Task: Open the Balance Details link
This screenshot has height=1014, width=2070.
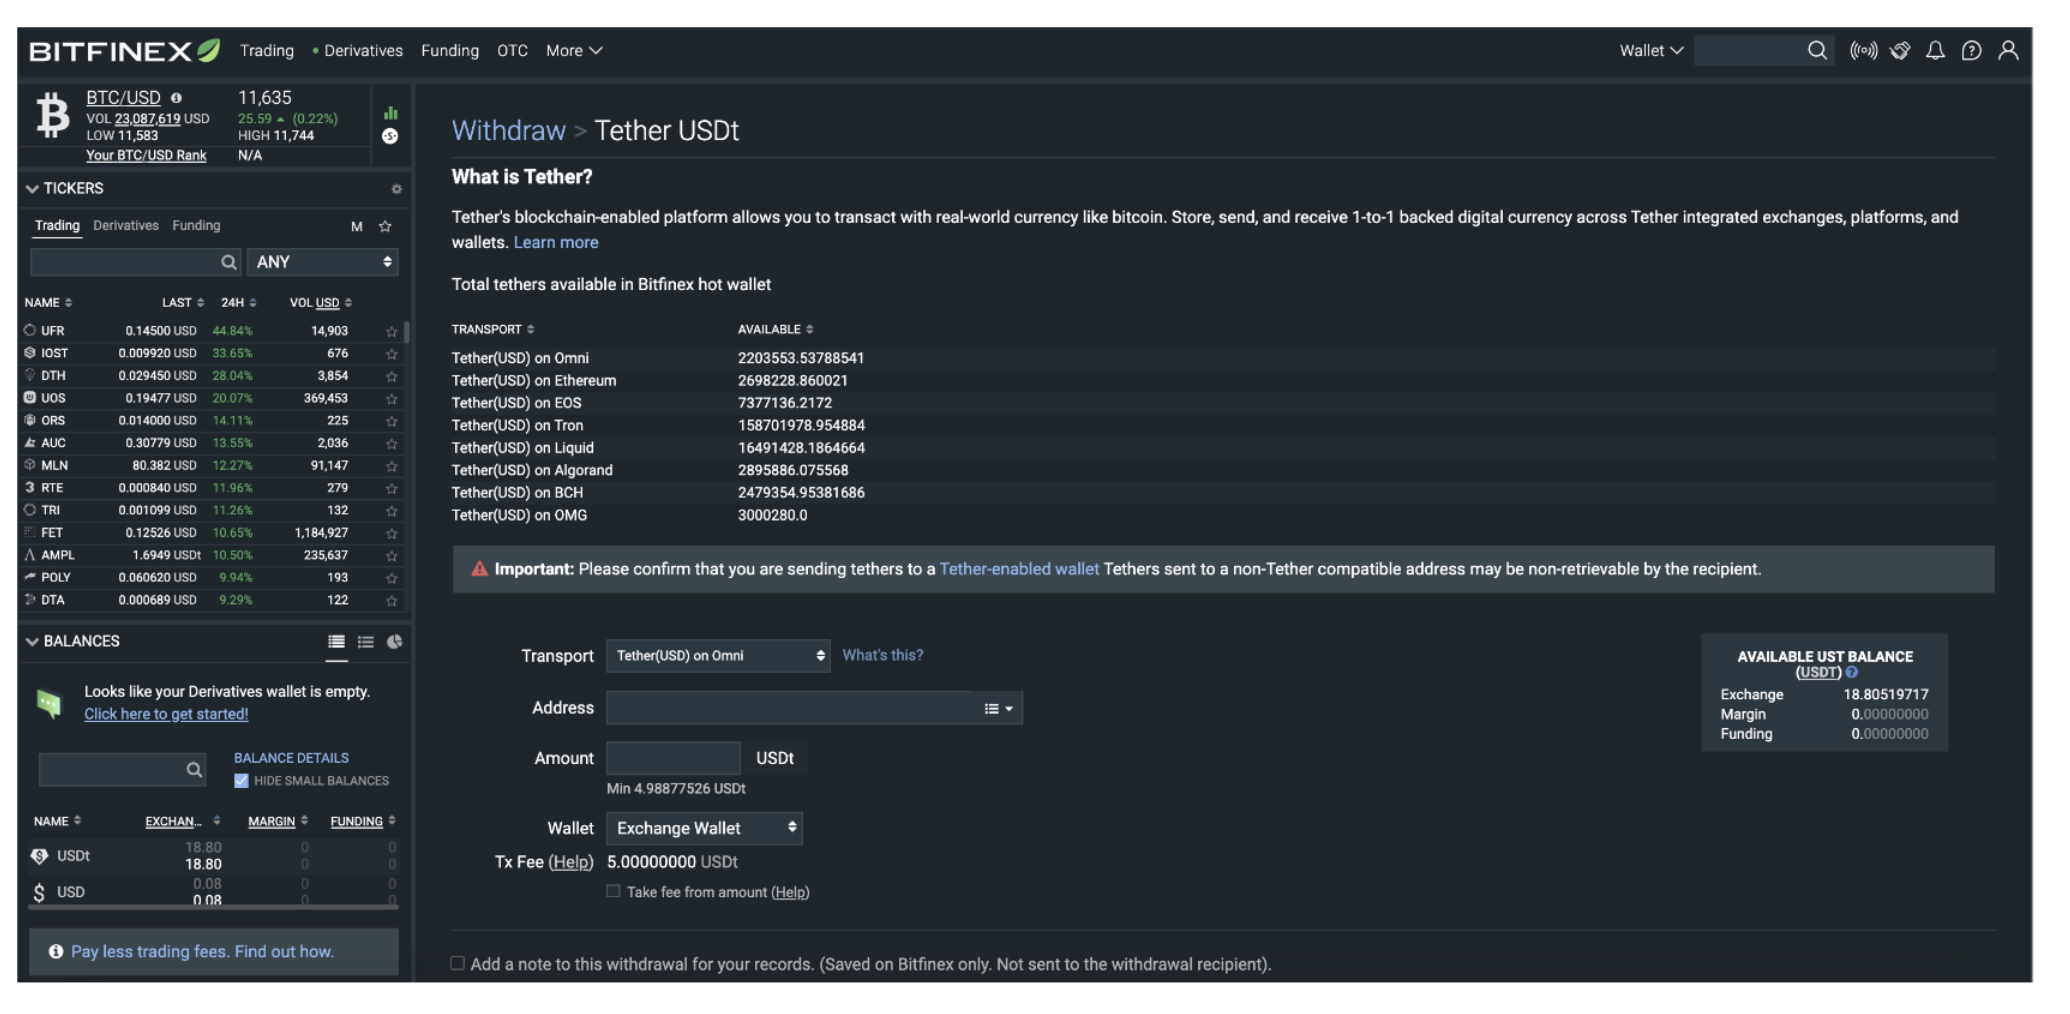Action: pyautogui.click(x=291, y=758)
